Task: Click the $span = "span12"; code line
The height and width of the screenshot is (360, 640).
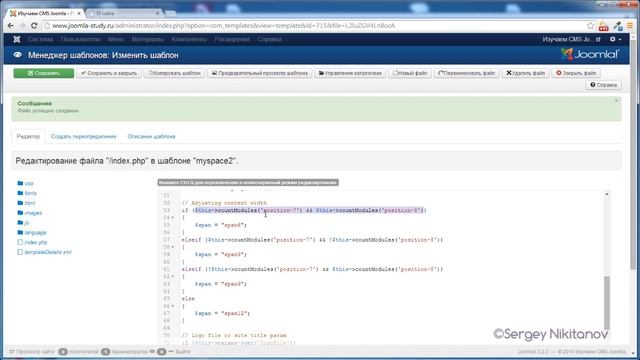Action: pos(222,313)
